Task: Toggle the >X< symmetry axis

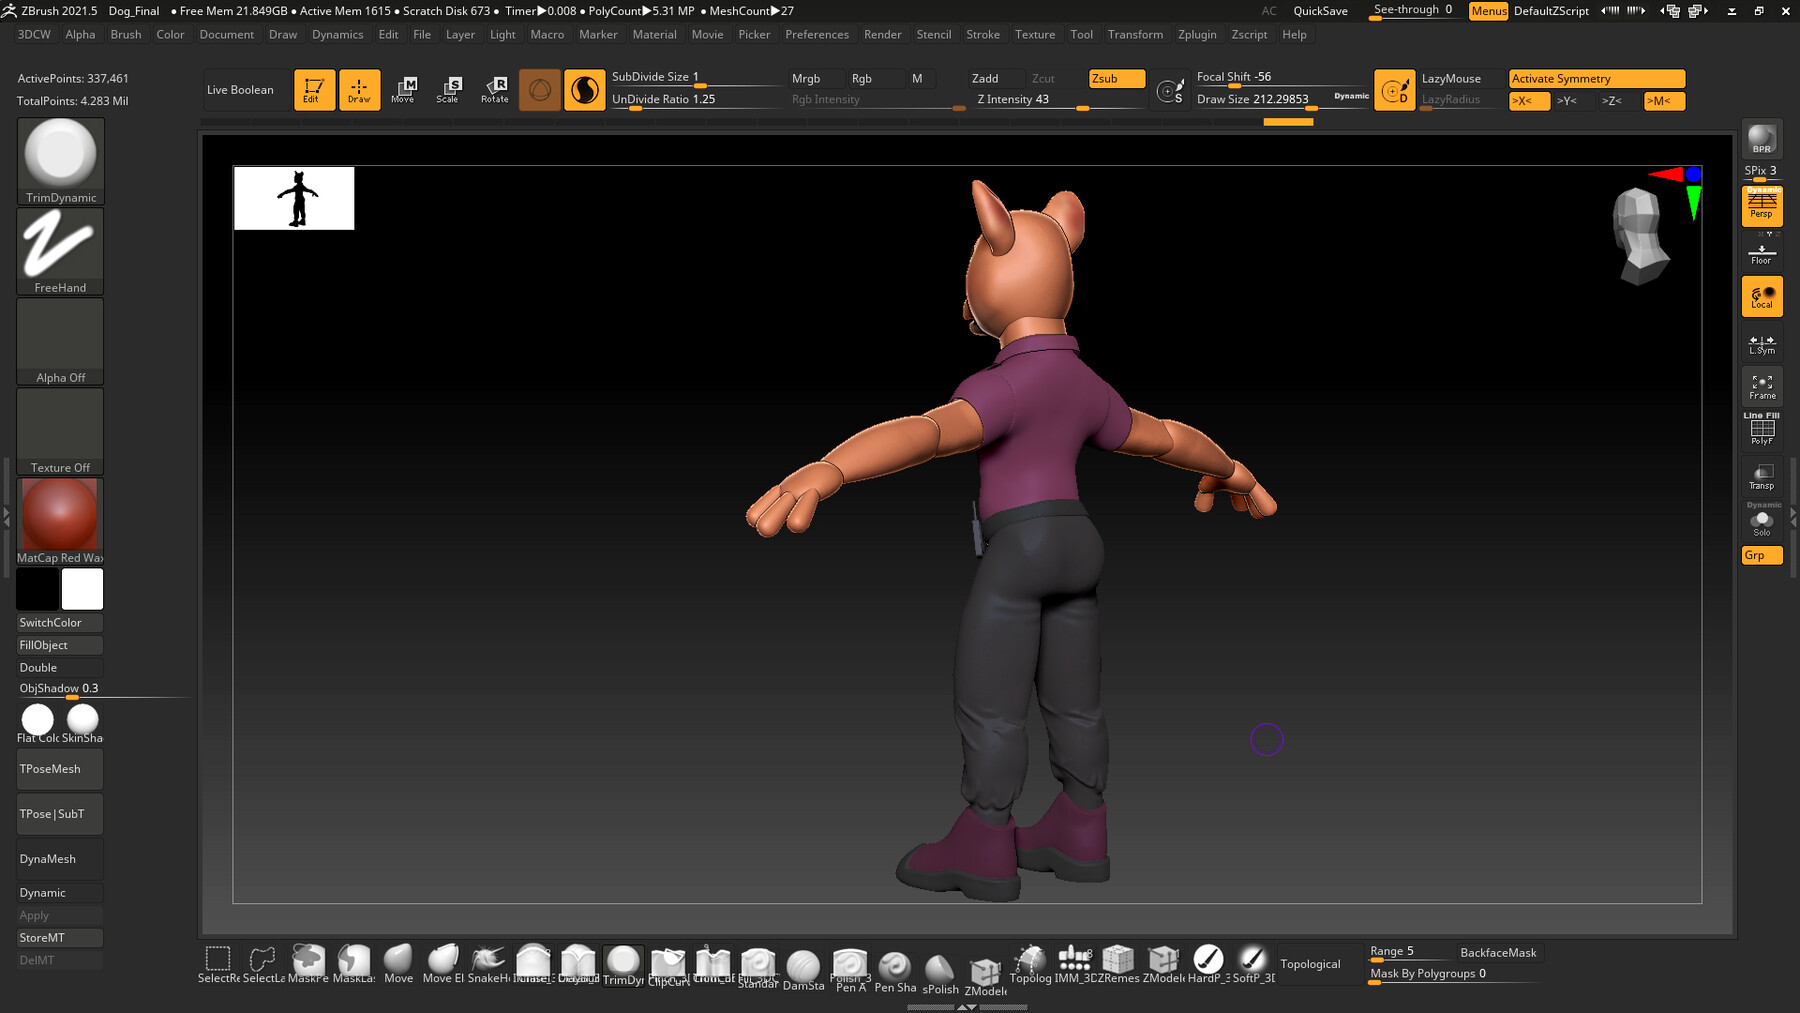Action: pos(1529,101)
